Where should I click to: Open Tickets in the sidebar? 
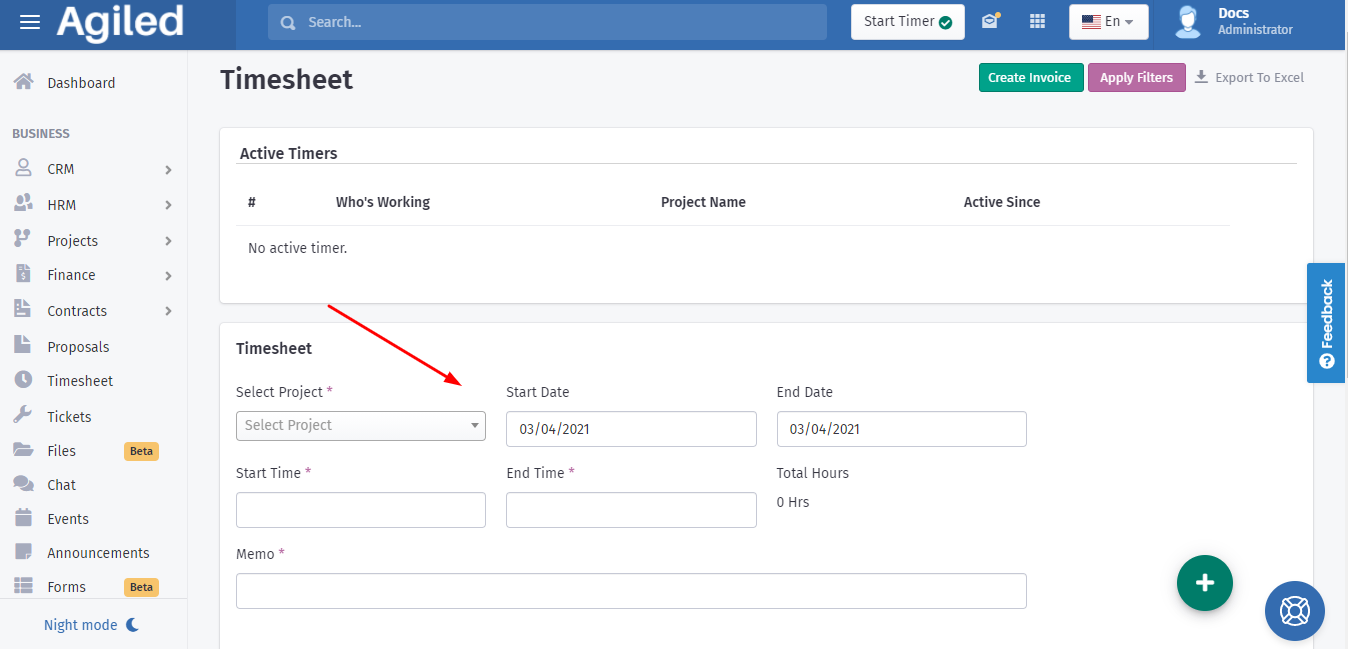coord(69,417)
